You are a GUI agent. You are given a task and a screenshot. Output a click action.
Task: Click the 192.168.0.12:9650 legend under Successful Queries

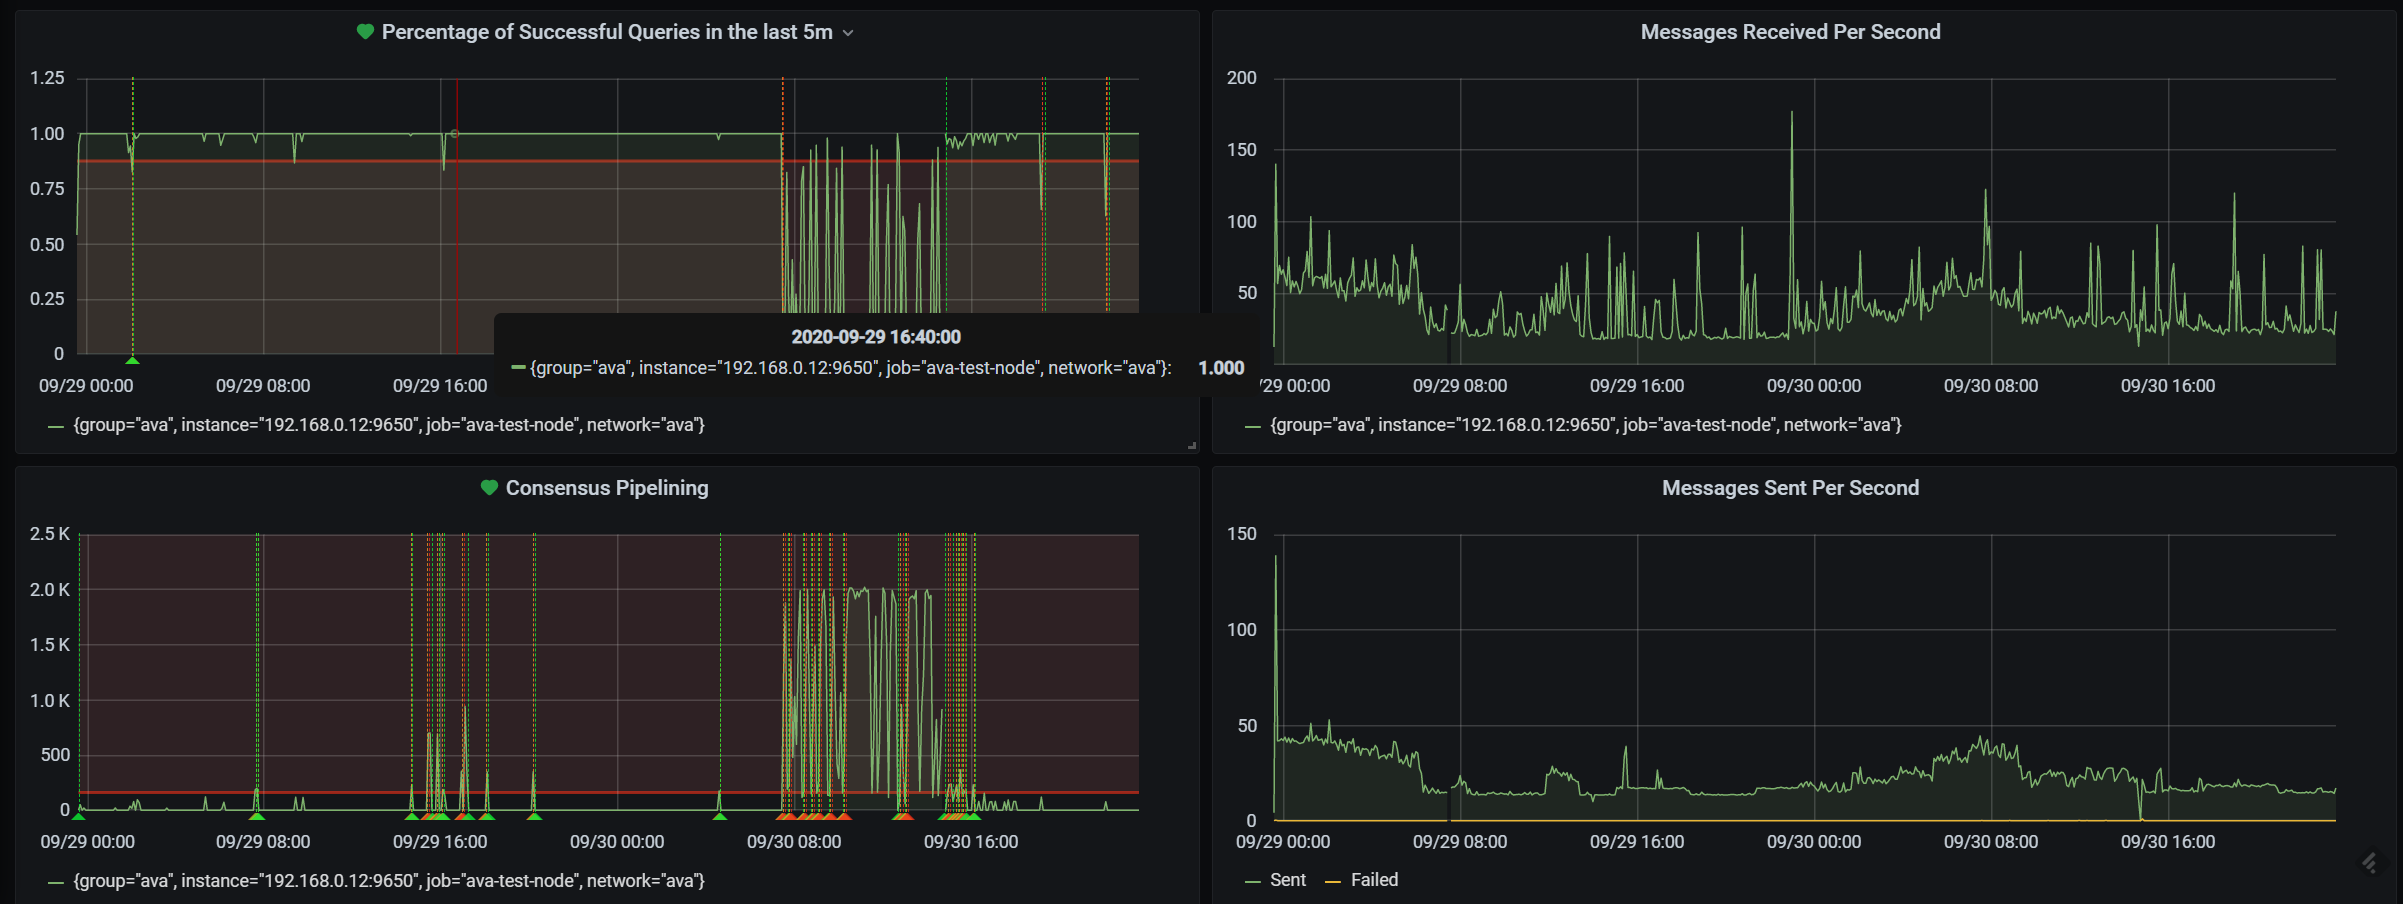(388, 424)
